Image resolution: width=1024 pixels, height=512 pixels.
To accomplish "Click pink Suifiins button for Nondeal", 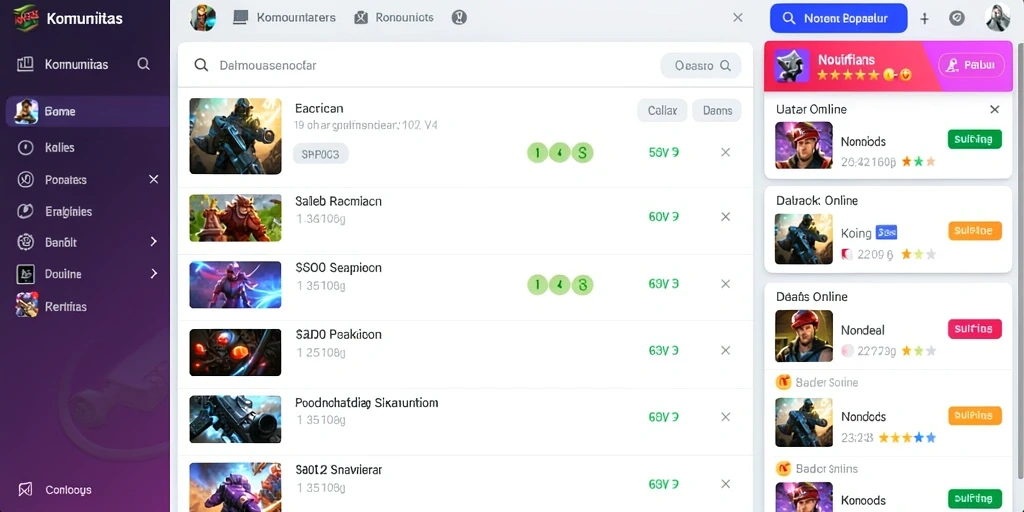I will pyautogui.click(x=974, y=329).
